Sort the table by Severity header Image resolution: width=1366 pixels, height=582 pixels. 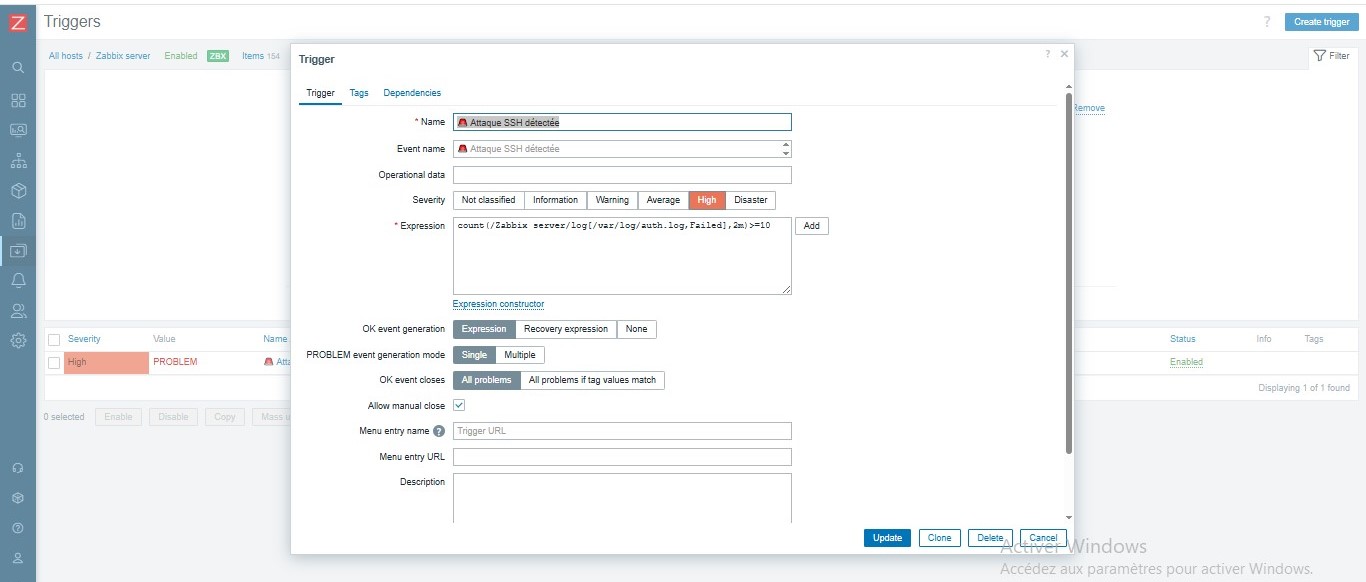tap(84, 339)
